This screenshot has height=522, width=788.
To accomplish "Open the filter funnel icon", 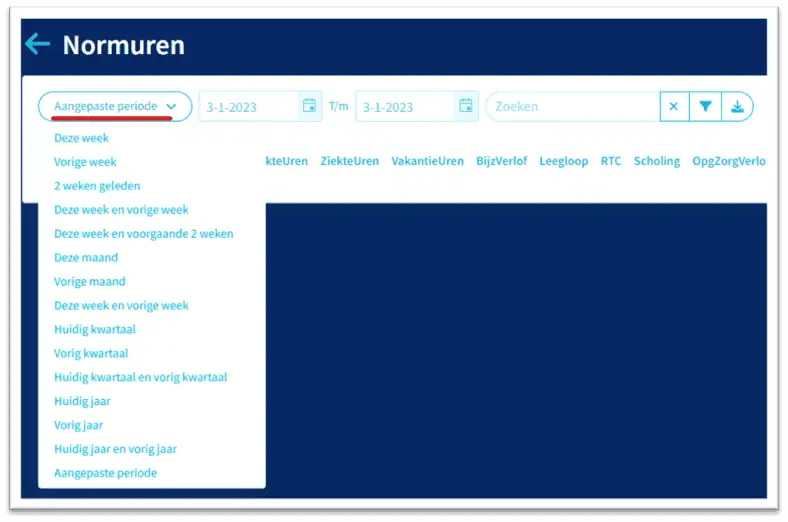I will [x=705, y=107].
